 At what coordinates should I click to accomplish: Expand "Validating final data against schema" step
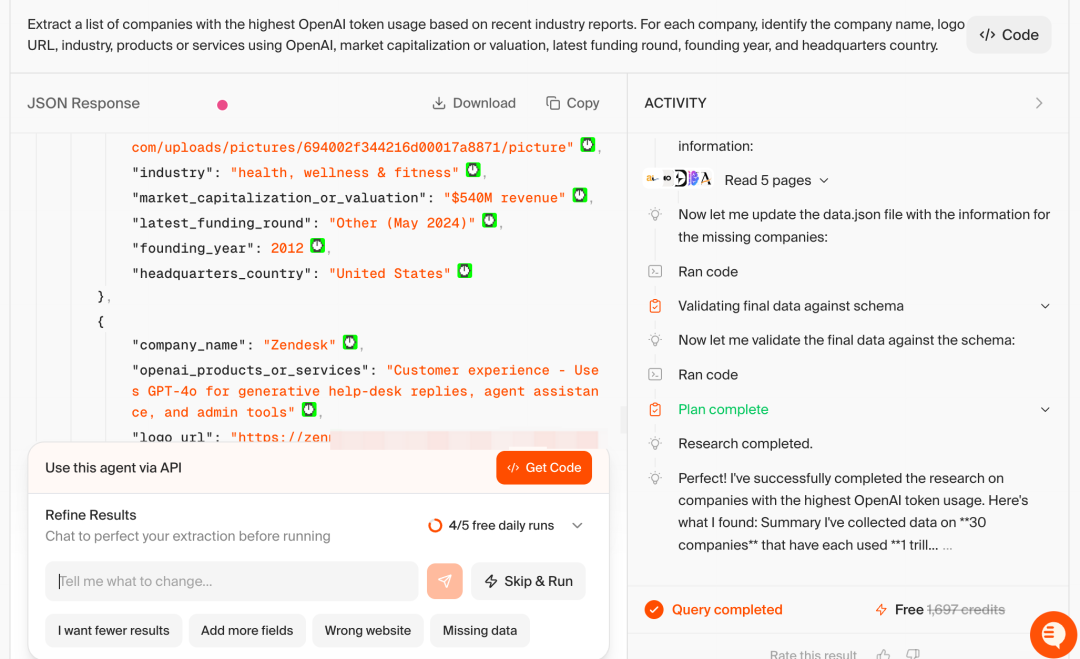(1045, 306)
